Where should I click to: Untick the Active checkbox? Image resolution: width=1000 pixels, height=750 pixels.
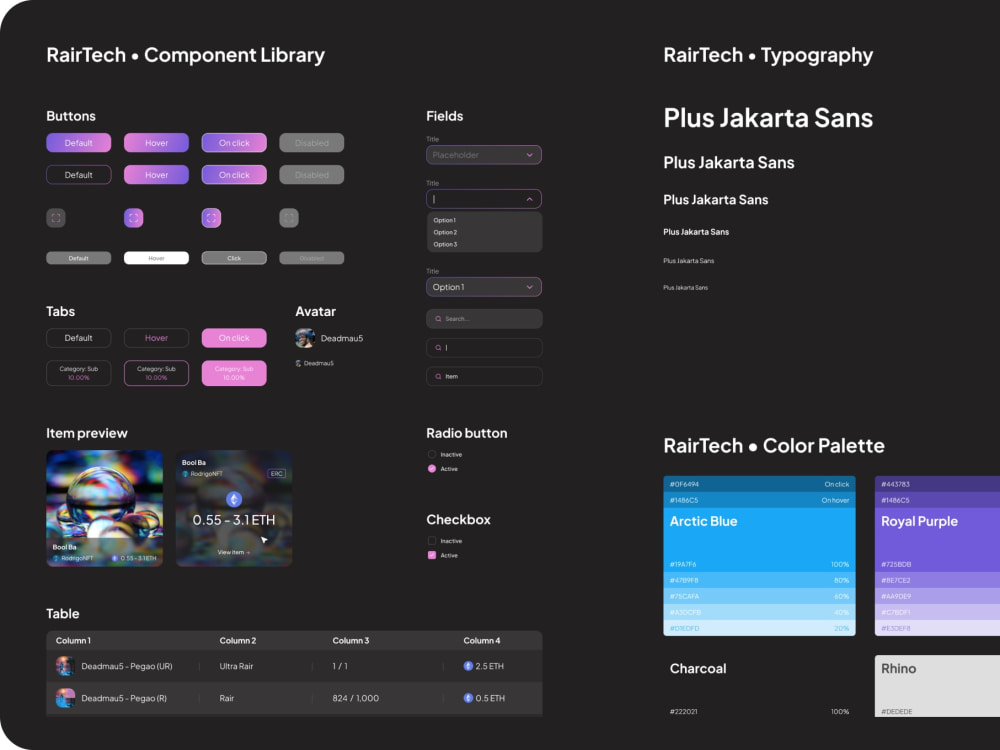coord(432,555)
